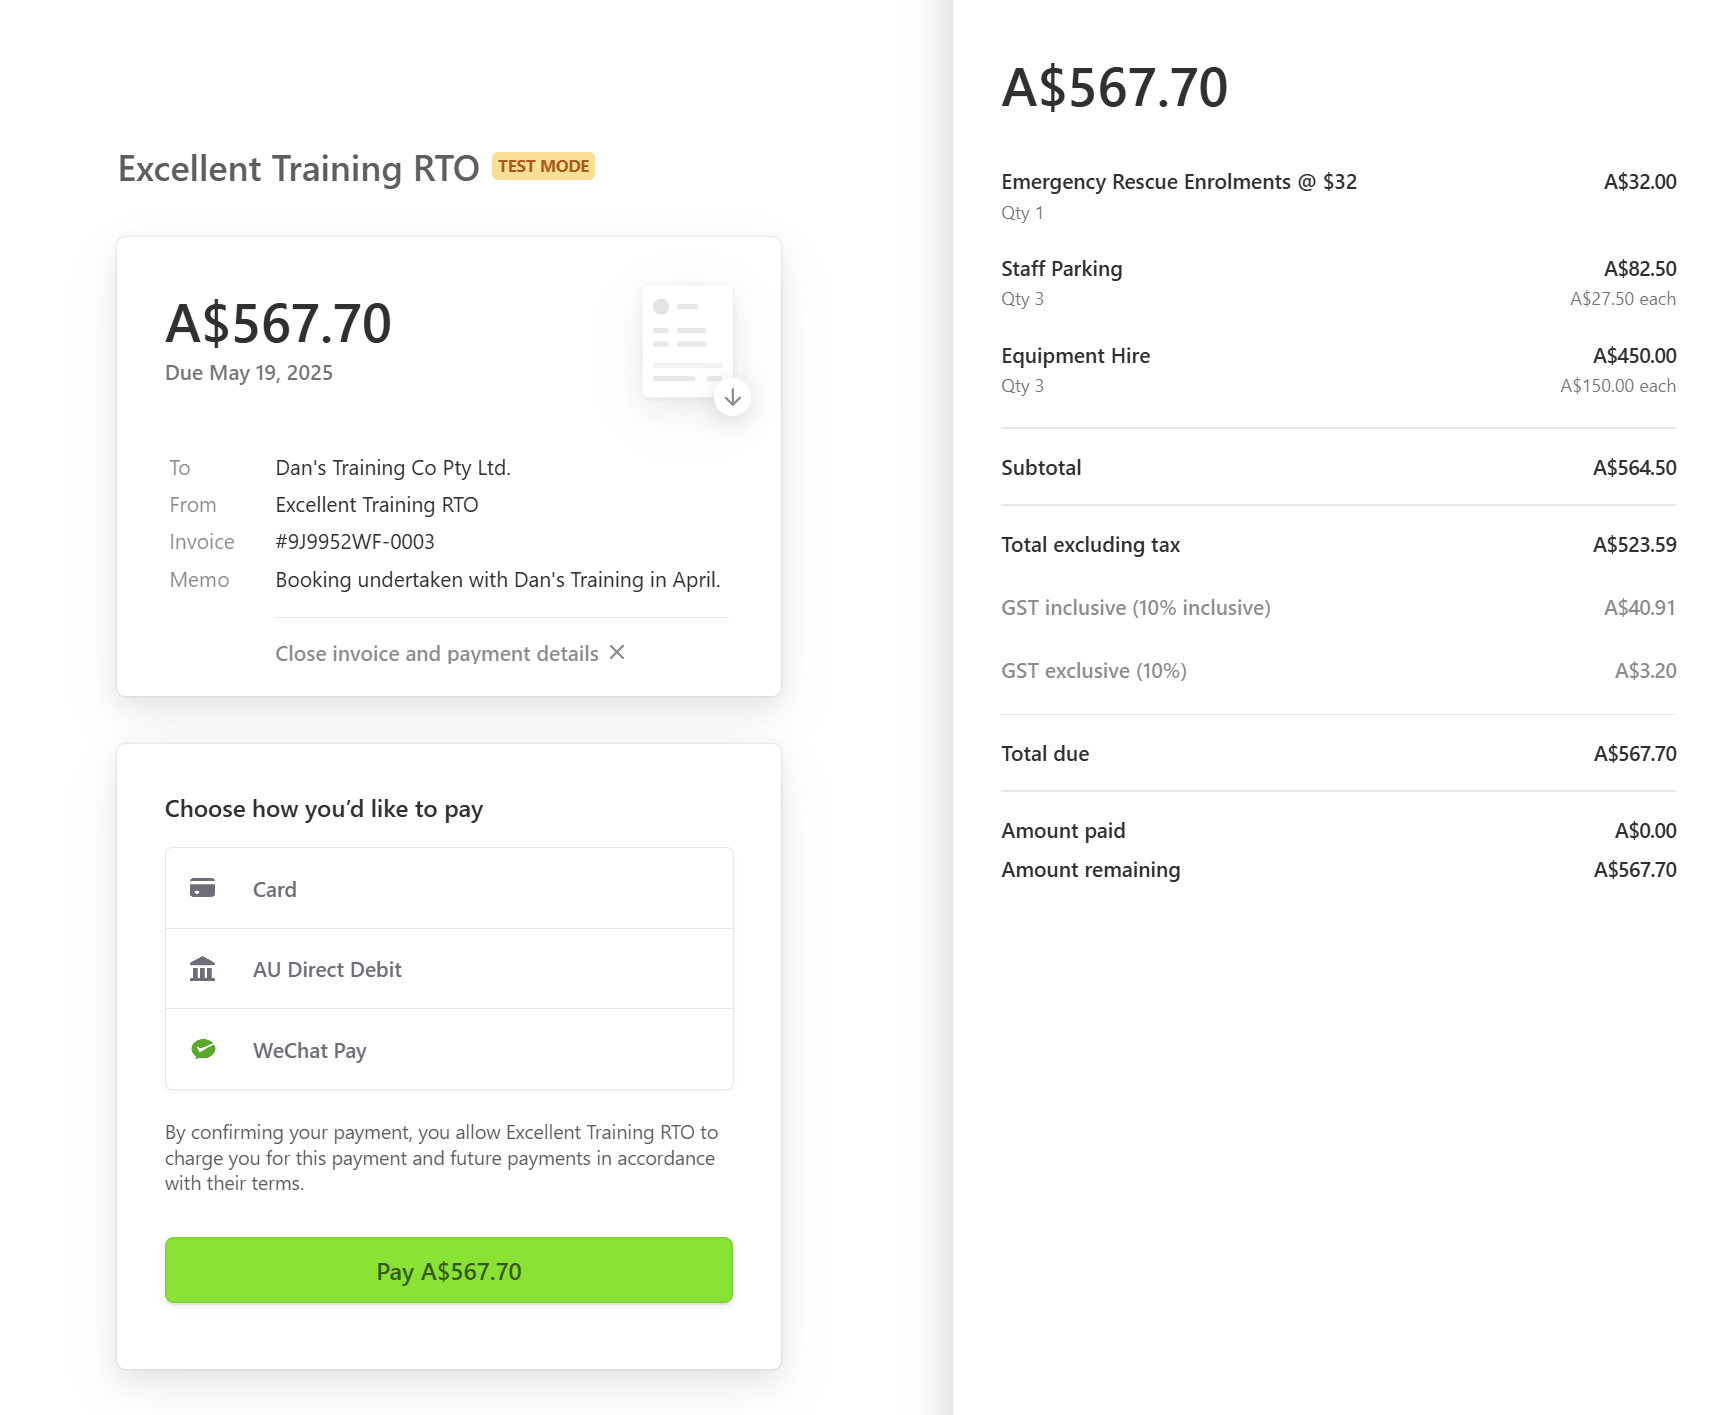The image size is (1713, 1415).
Task: Click the X icon beside Close invoice details
Action: [x=617, y=652]
